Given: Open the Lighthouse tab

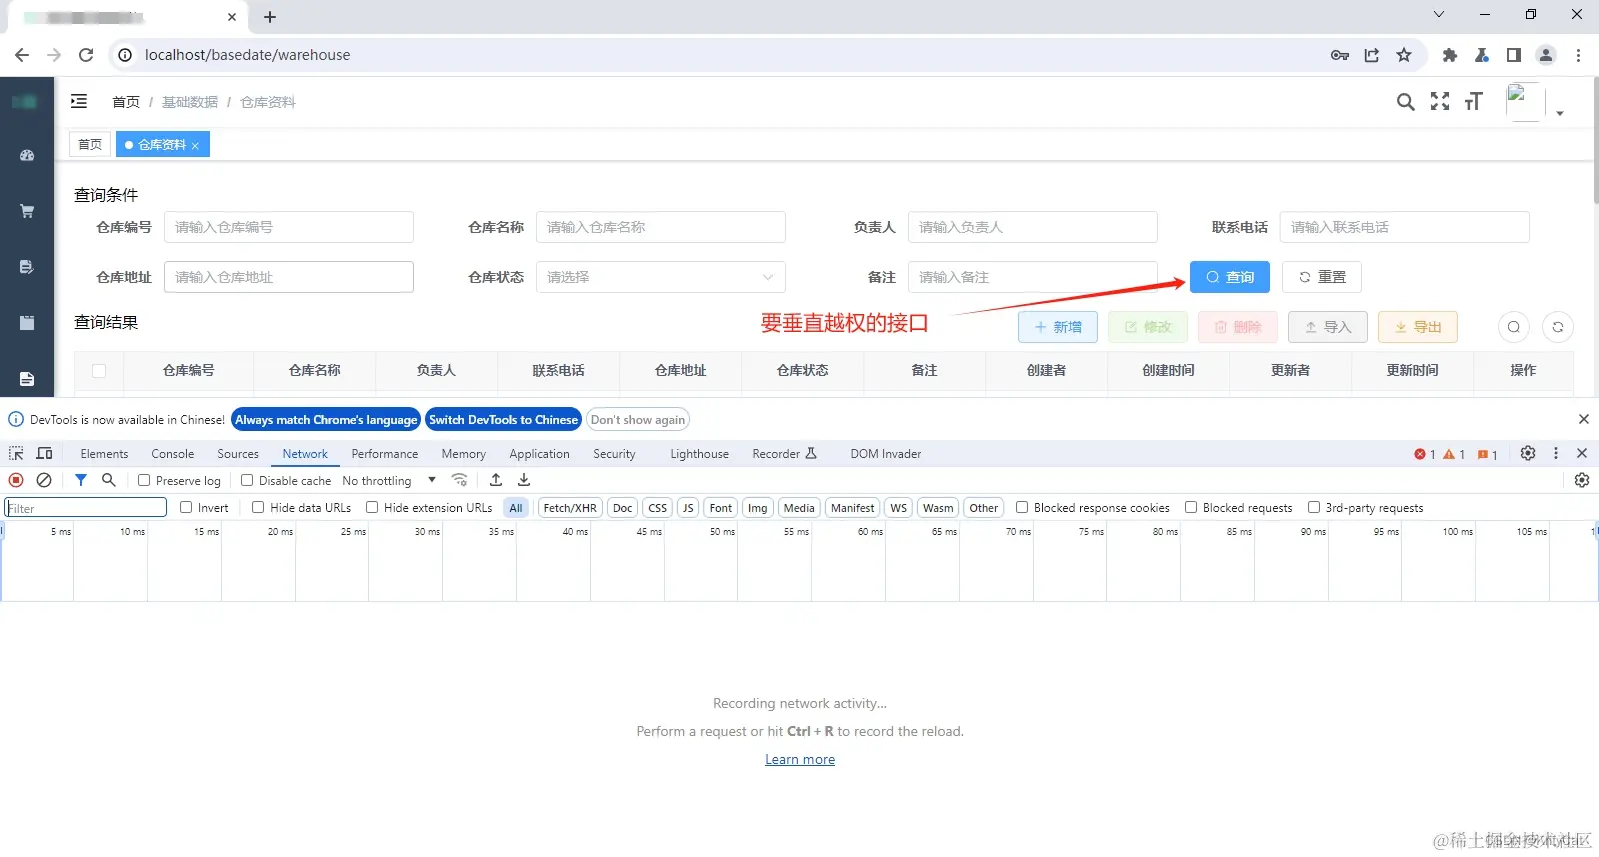Looking at the screenshot, I should pos(699,453).
